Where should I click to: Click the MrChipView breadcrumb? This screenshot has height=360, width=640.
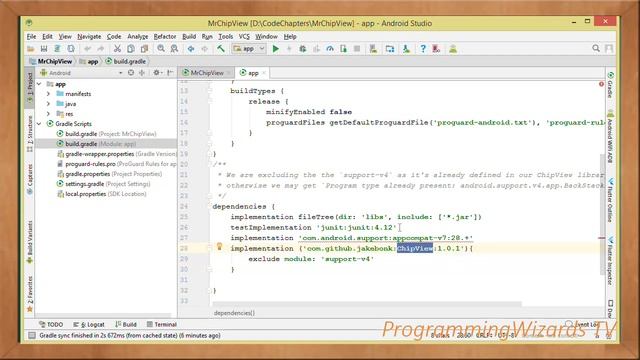coord(51,62)
